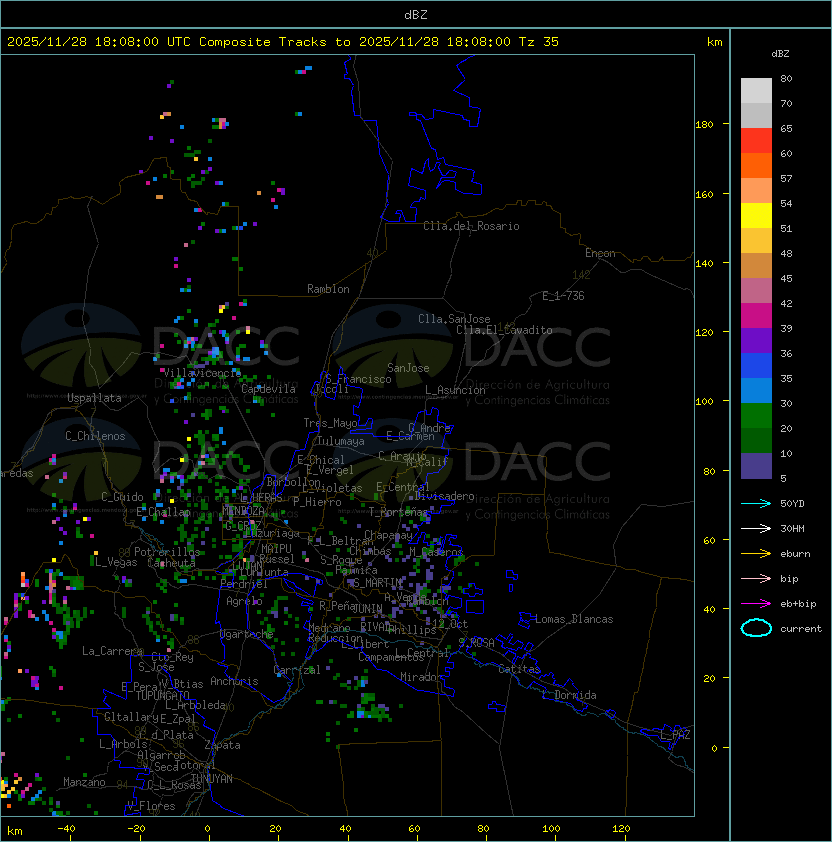Pick the blue 36-35 dBZ swatch
This screenshot has height=842, width=832.
pos(756,366)
